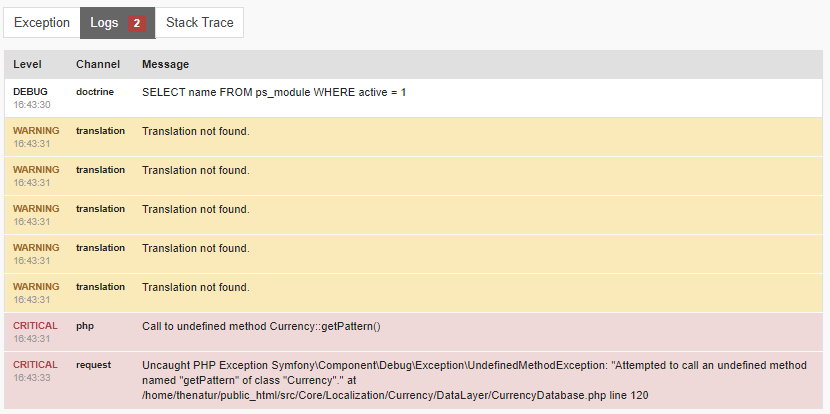Click the php channel cell
This screenshot has width=830, height=414.
click(x=84, y=326)
